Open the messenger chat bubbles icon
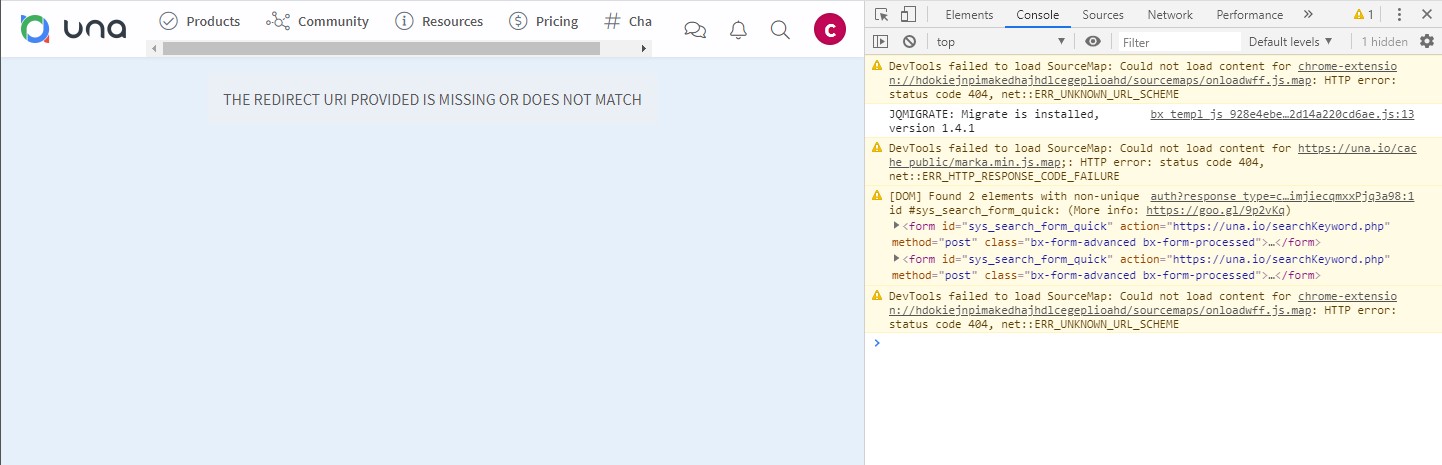The width and height of the screenshot is (1442, 465). (695, 30)
